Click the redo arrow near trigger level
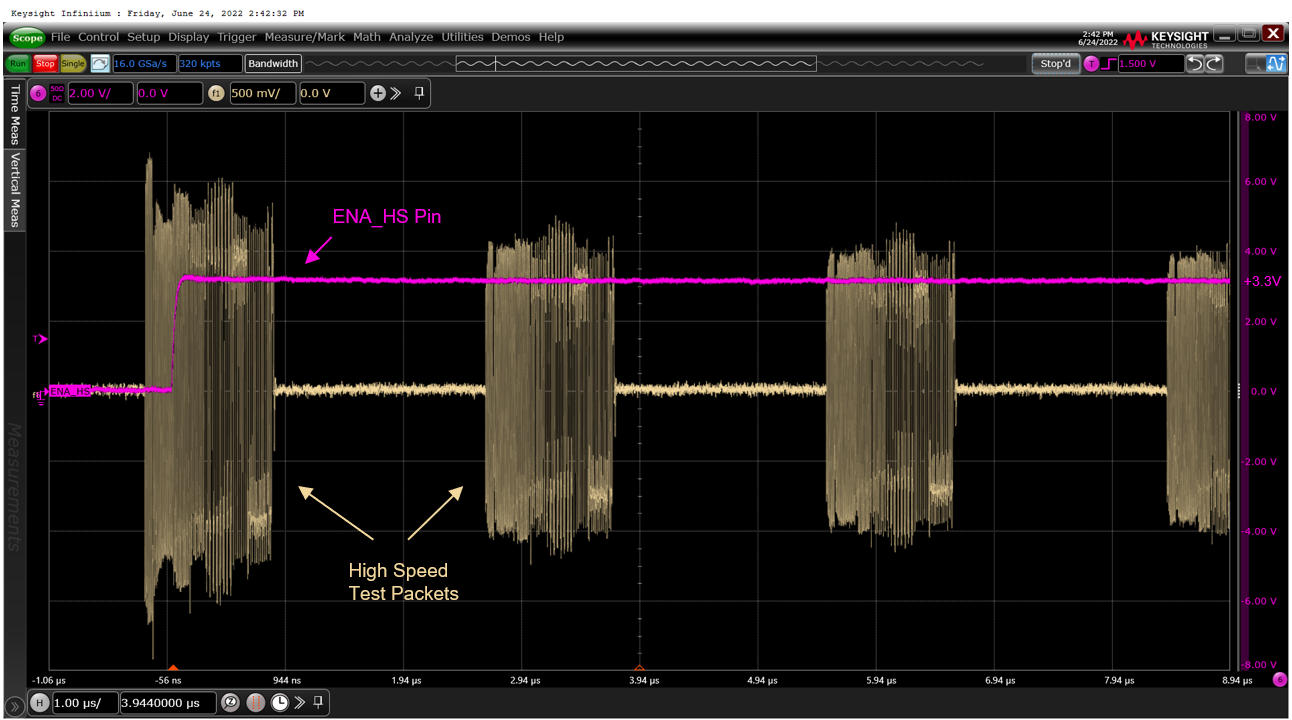 point(1214,64)
